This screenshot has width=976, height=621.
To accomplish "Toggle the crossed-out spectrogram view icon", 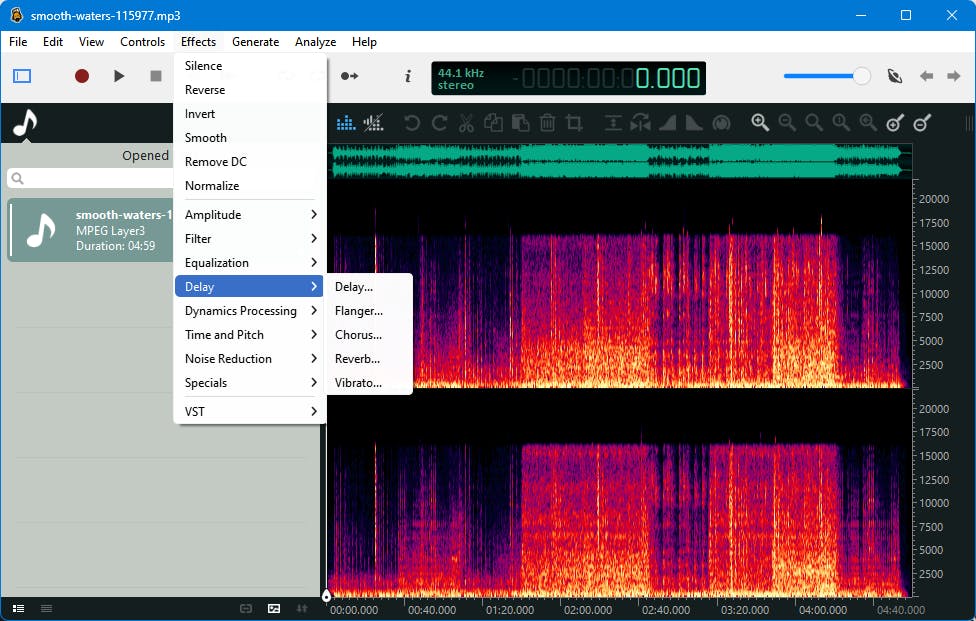I will click(373, 123).
